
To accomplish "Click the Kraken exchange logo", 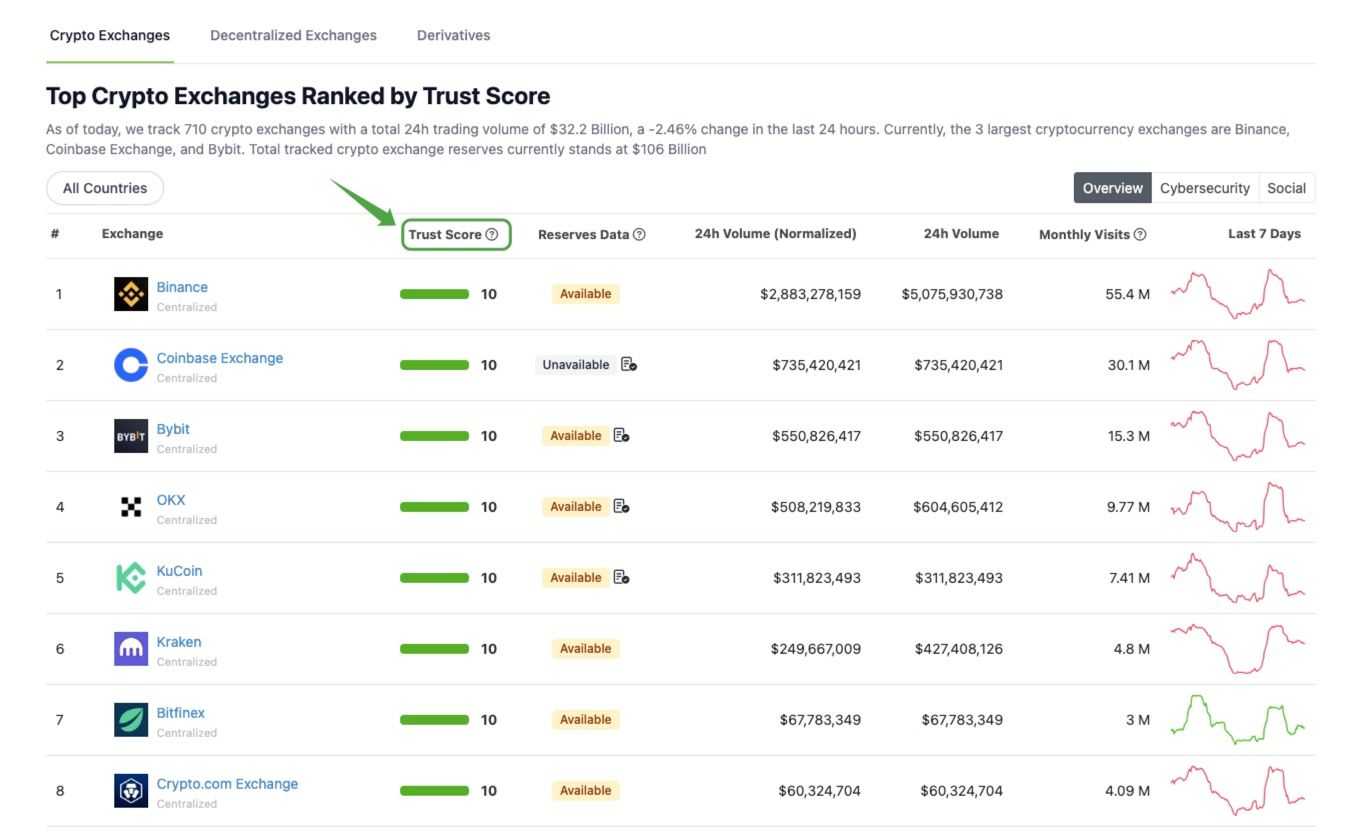I will coord(130,649).
